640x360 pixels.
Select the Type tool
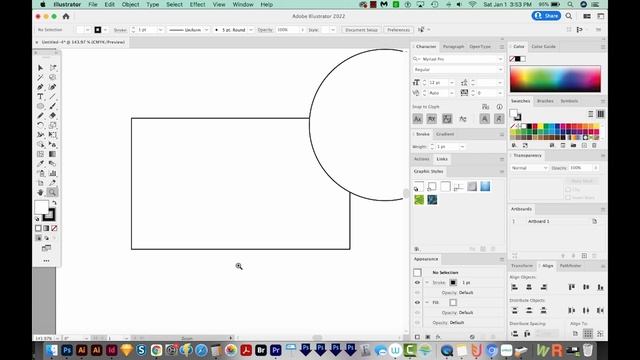coord(40,97)
